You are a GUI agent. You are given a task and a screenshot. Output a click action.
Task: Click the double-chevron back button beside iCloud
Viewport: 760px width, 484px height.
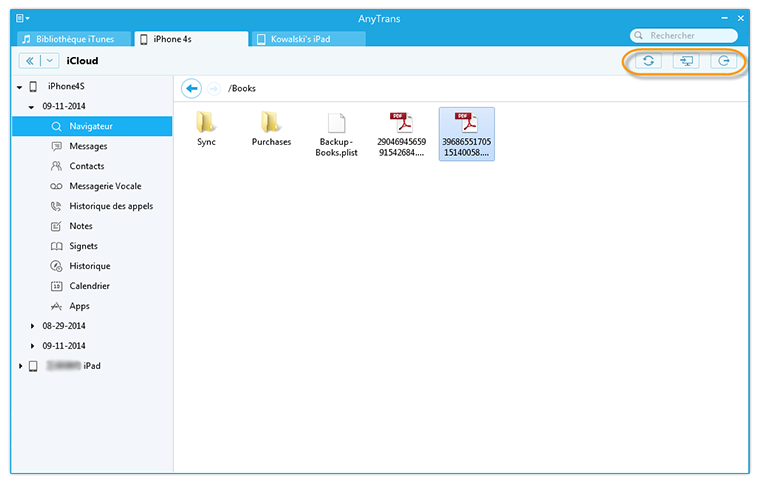coord(30,61)
